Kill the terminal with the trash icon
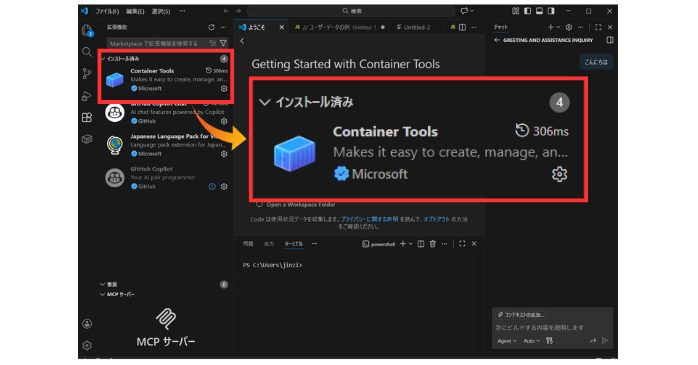Image resolution: width=698 pixels, height=365 pixels. click(x=433, y=244)
